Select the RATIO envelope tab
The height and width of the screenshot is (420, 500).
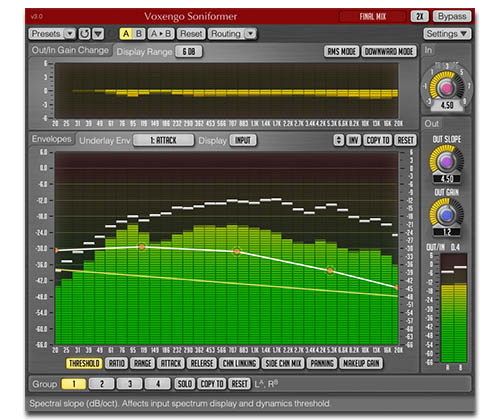coord(117,363)
